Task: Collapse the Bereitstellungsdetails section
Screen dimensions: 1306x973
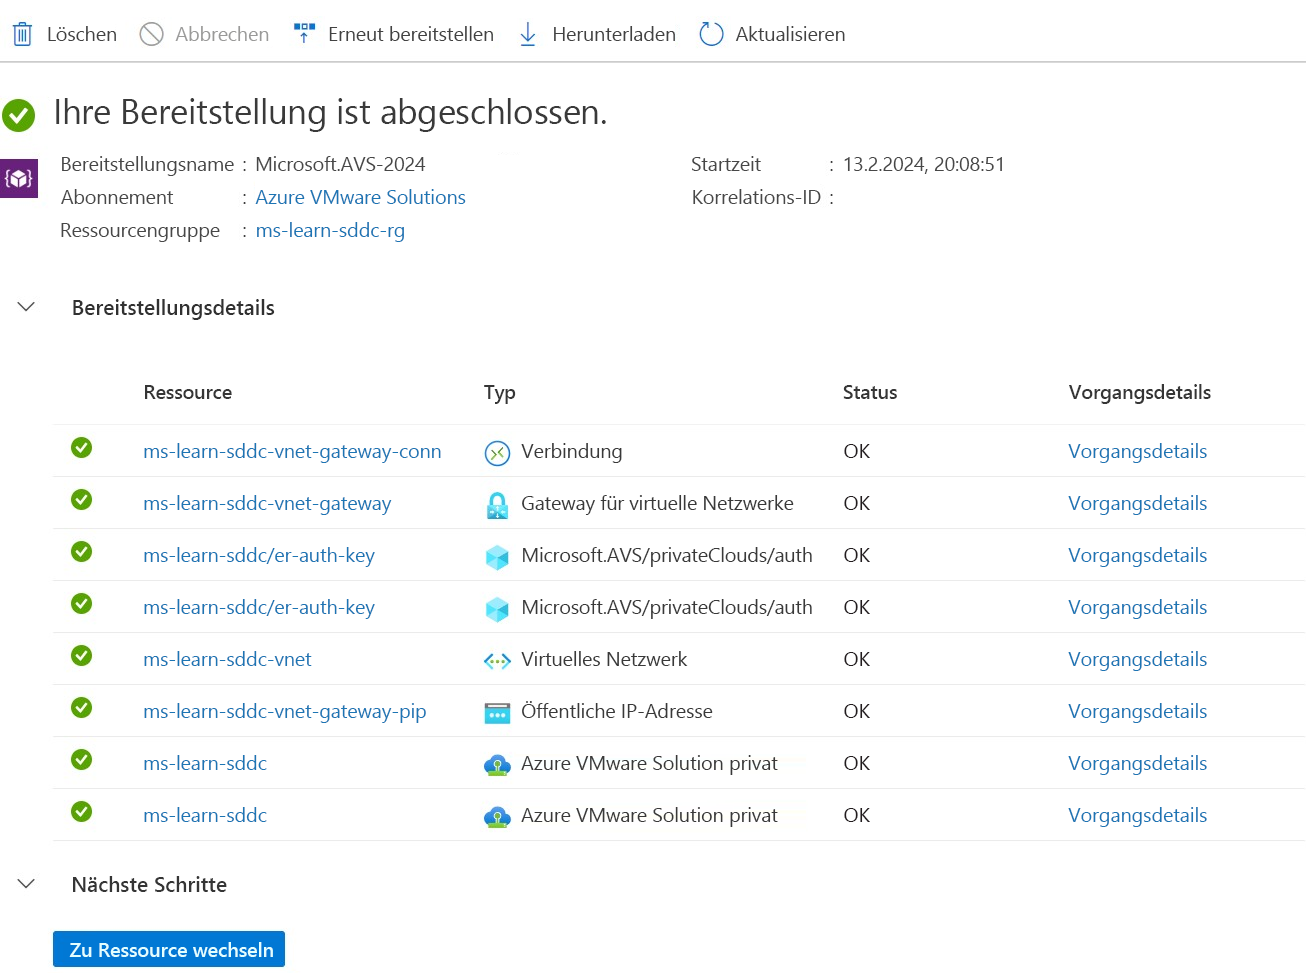Action: [25, 307]
